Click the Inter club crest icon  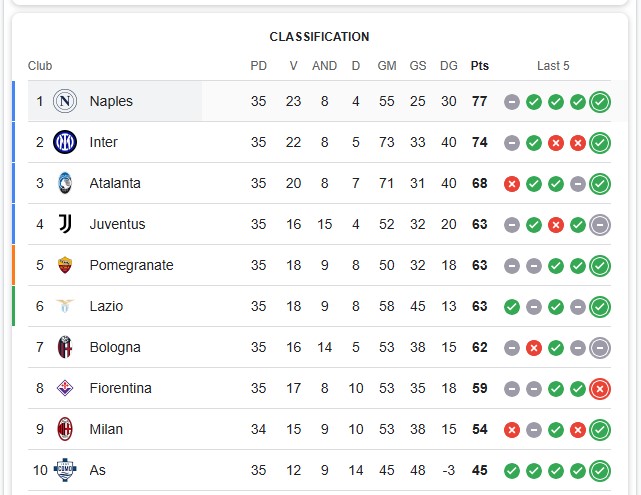[65, 142]
